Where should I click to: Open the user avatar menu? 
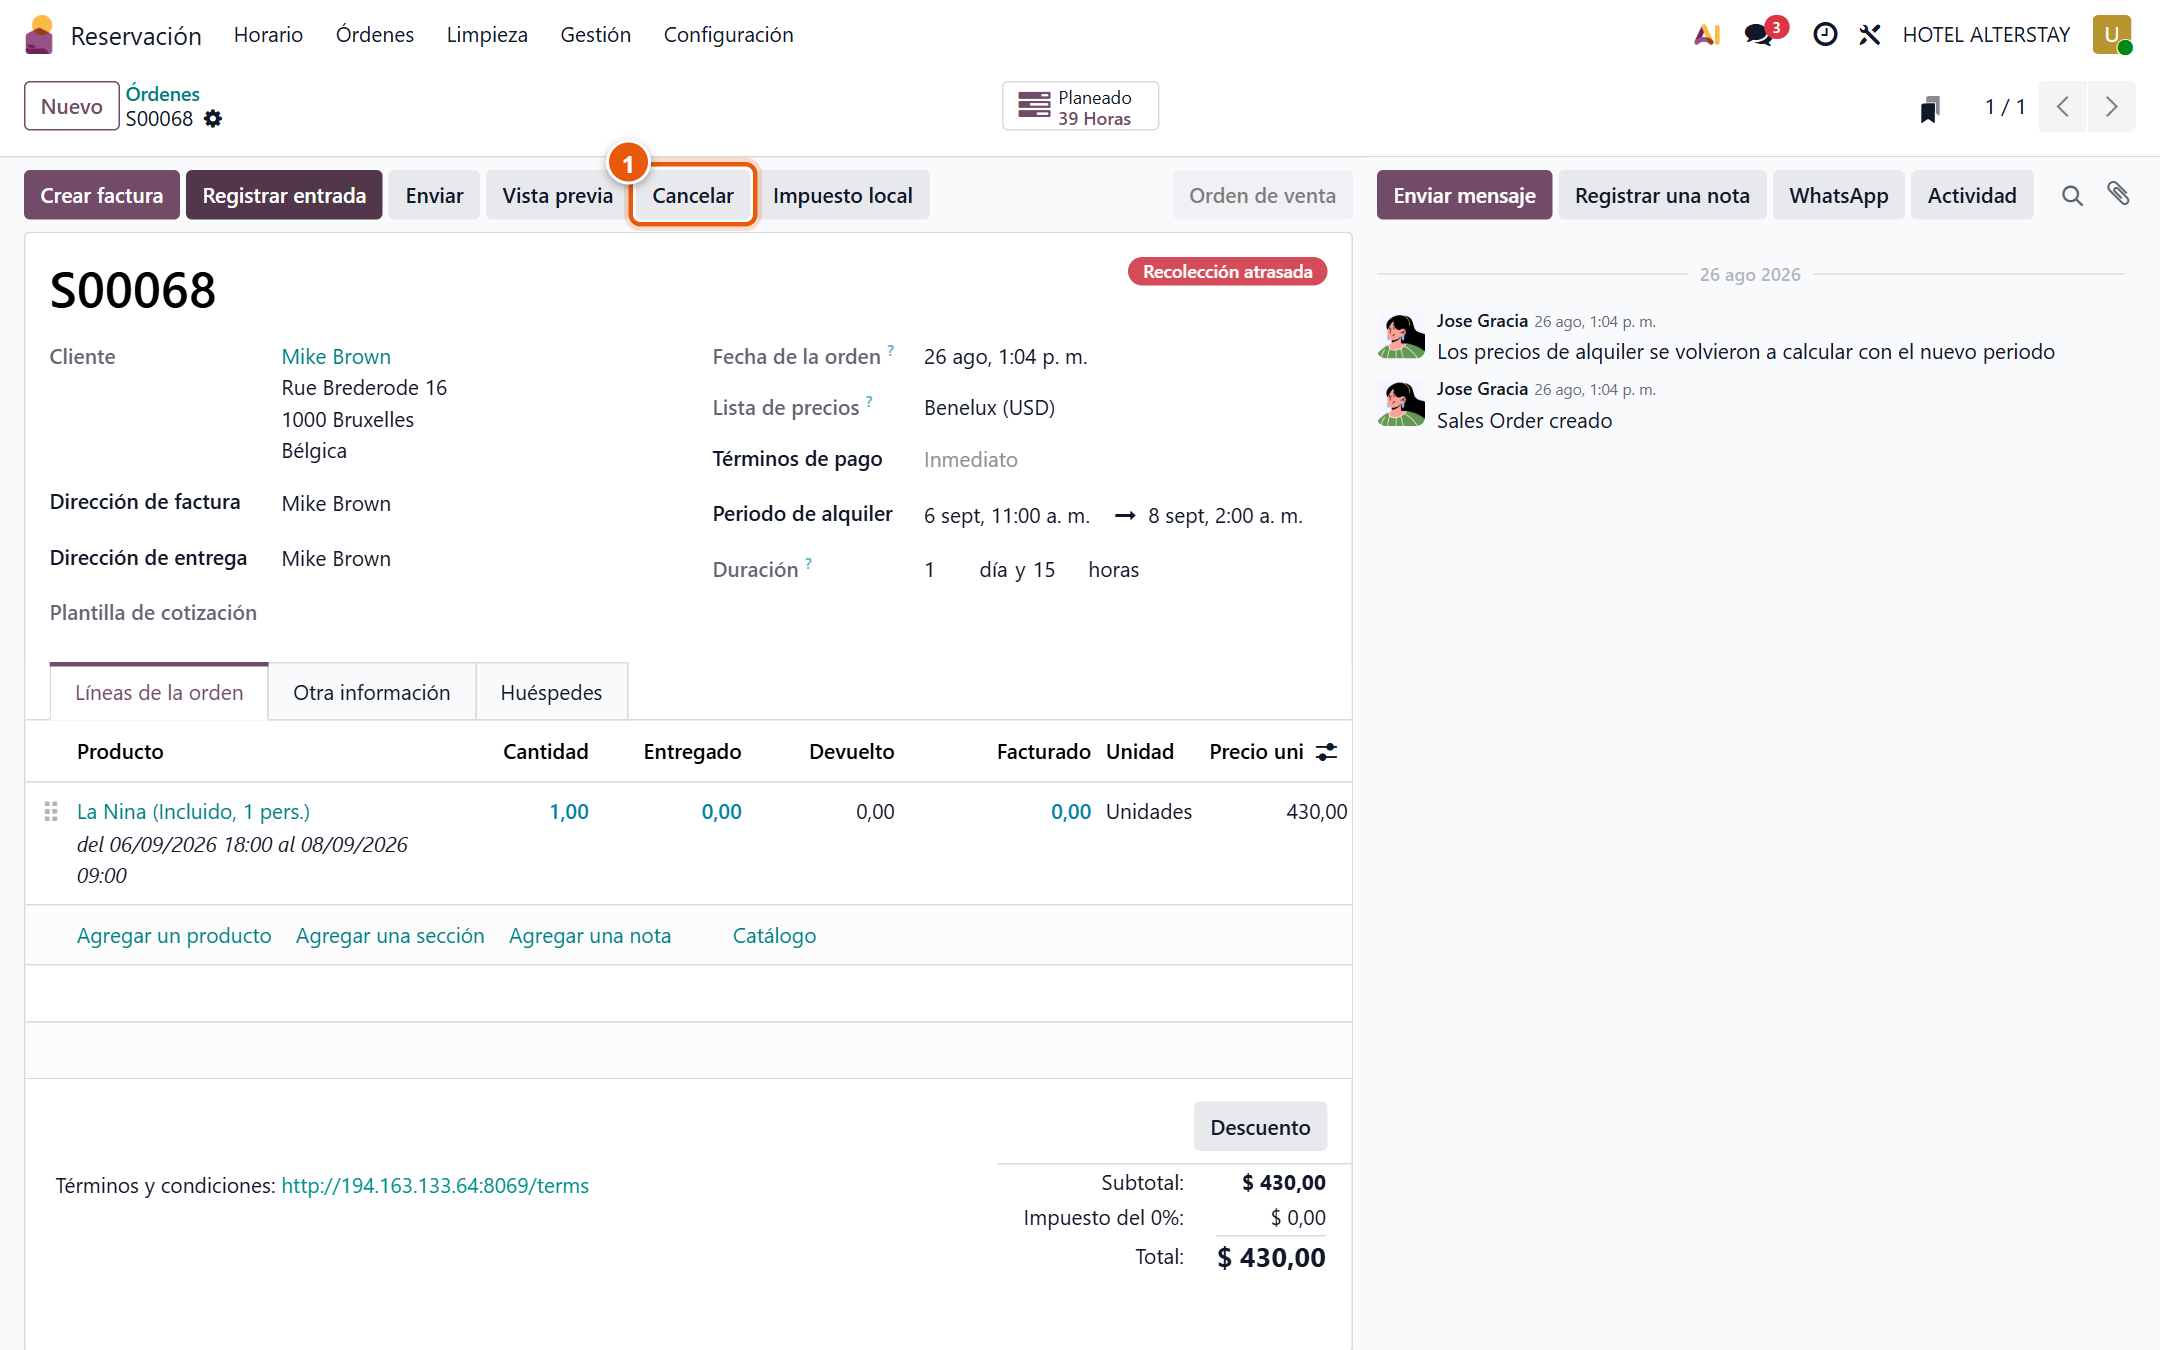(x=2112, y=35)
